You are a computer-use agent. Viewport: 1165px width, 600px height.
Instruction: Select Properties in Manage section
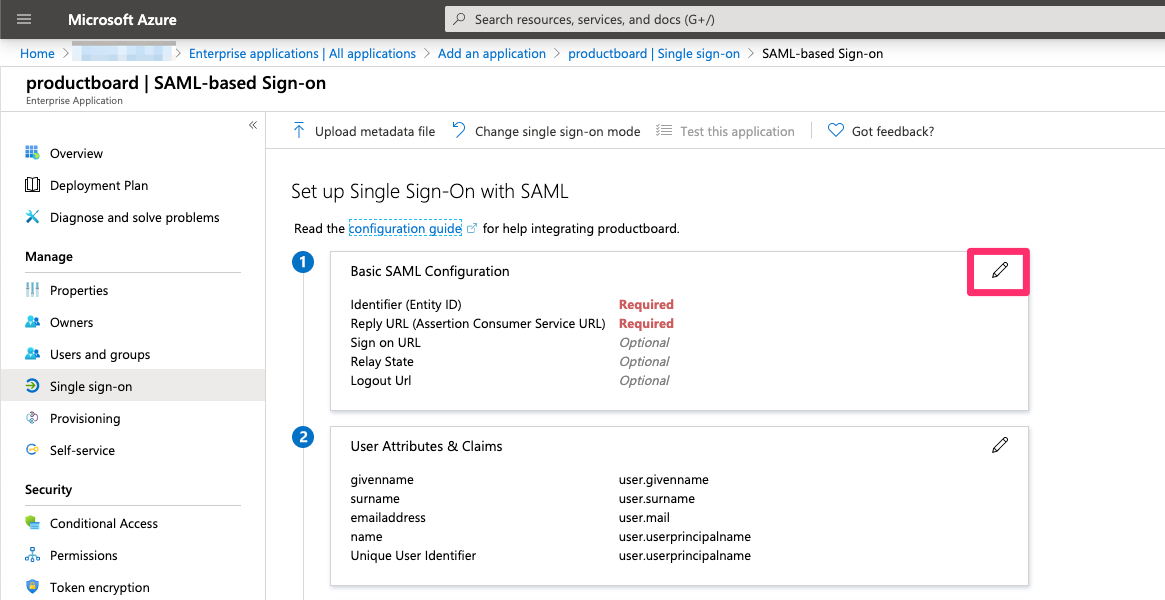pyautogui.click(x=79, y=290)
